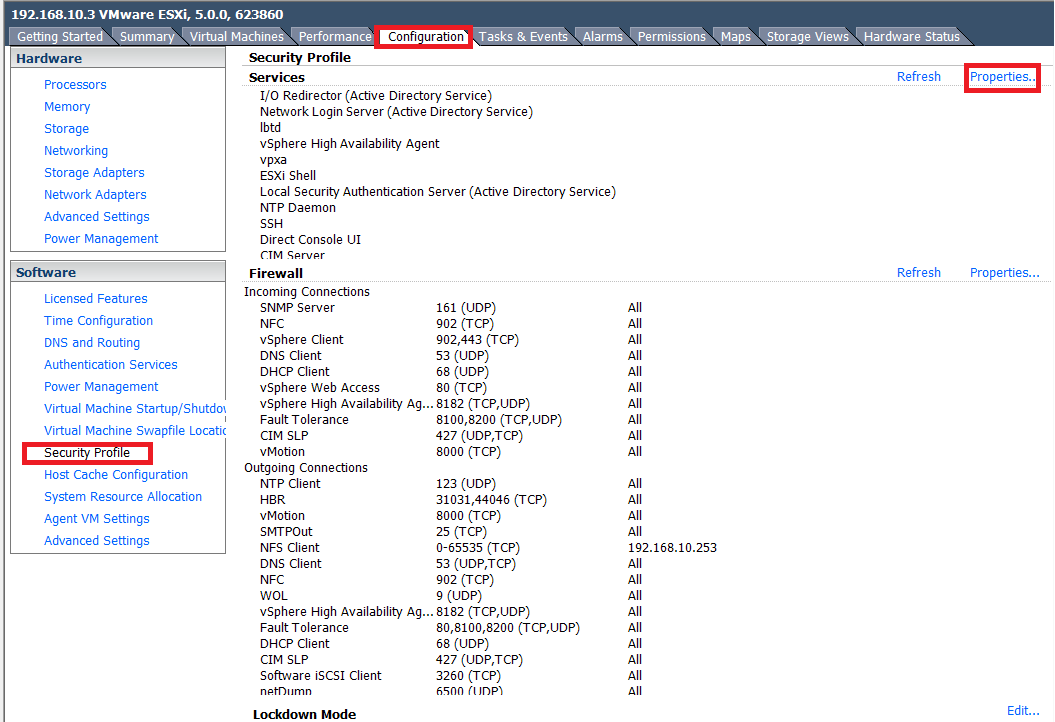Open Power Management under Hardware
This screenshot has height=722, width=1055.
(x=101, y=239)
